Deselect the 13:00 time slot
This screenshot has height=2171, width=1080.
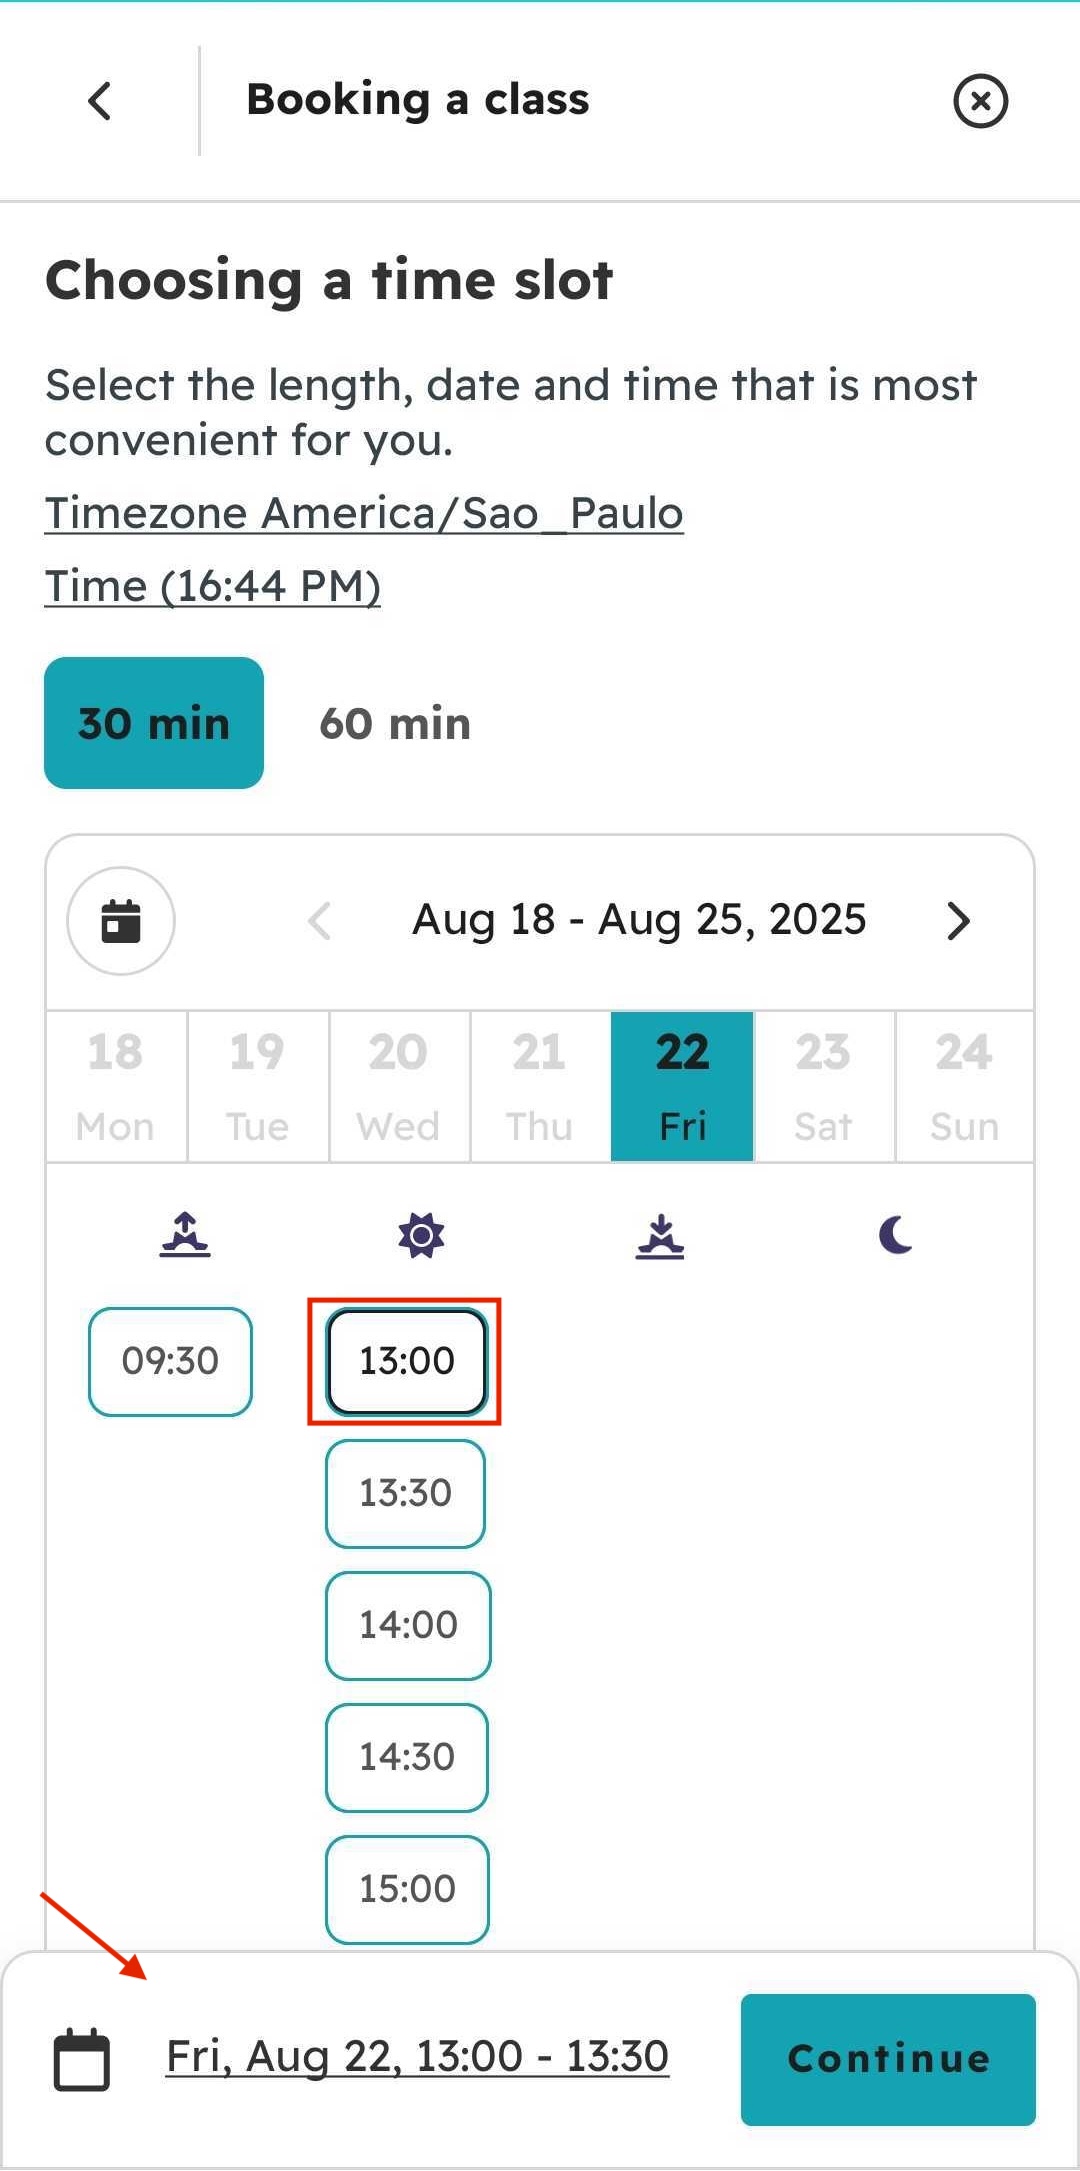[405, 1360]
